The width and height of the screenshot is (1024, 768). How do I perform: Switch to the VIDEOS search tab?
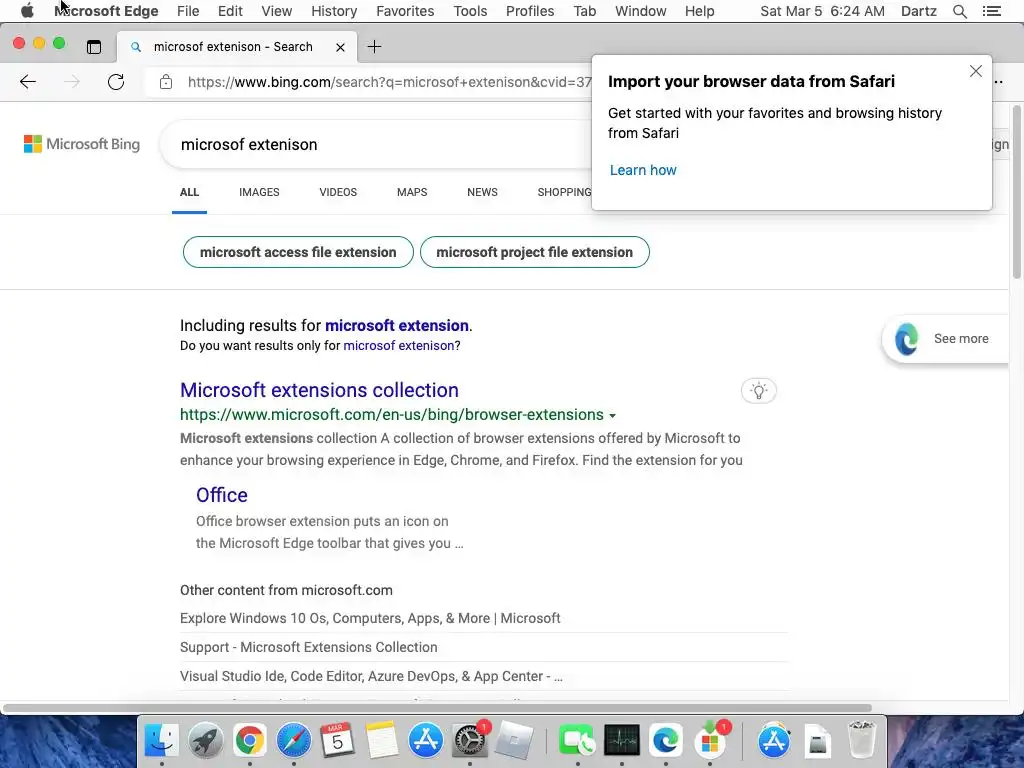tap(338, 192)
